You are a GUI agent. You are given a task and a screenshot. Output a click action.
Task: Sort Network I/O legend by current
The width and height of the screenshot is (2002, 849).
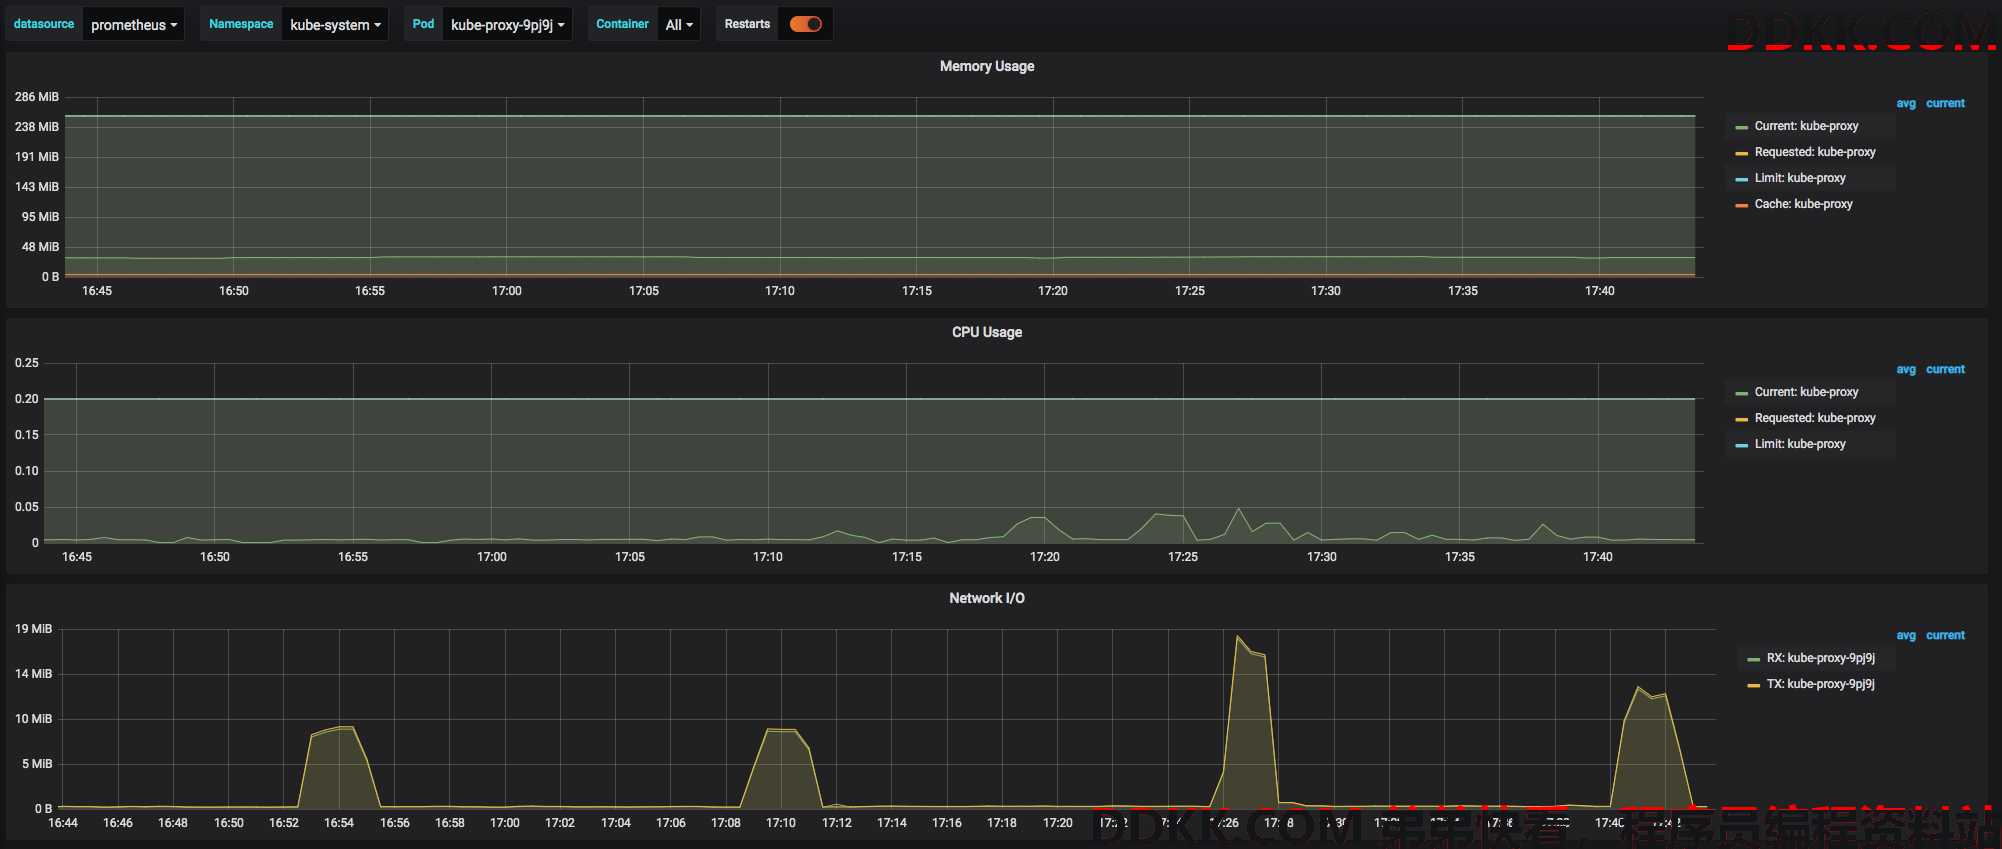point(1945,635)
